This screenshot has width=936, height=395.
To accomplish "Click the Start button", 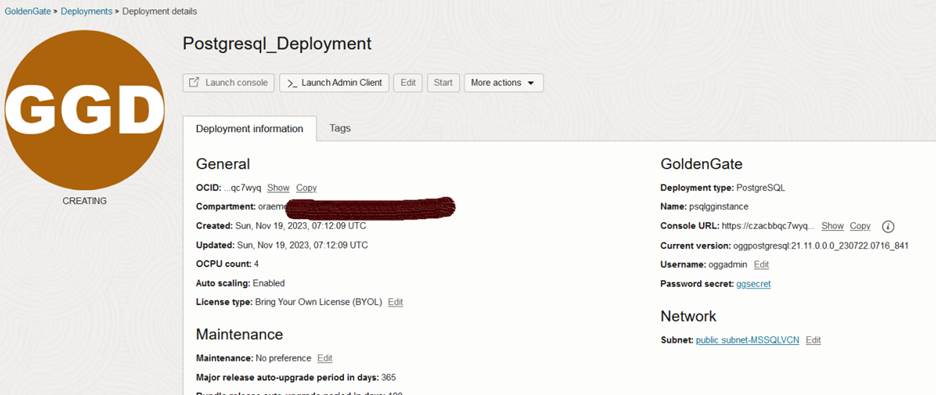I will [x=443, y=83].
